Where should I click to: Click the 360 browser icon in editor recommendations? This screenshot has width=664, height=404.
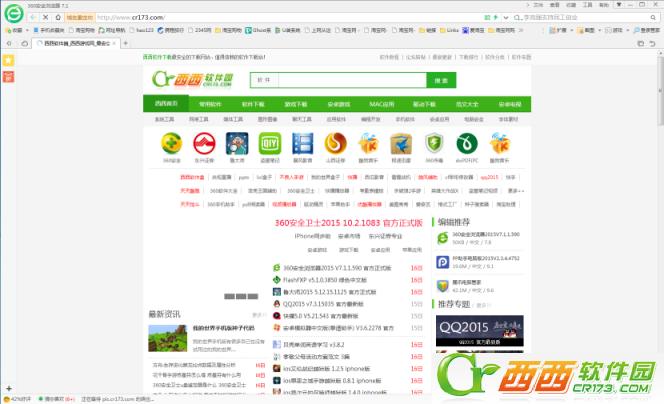443,238
